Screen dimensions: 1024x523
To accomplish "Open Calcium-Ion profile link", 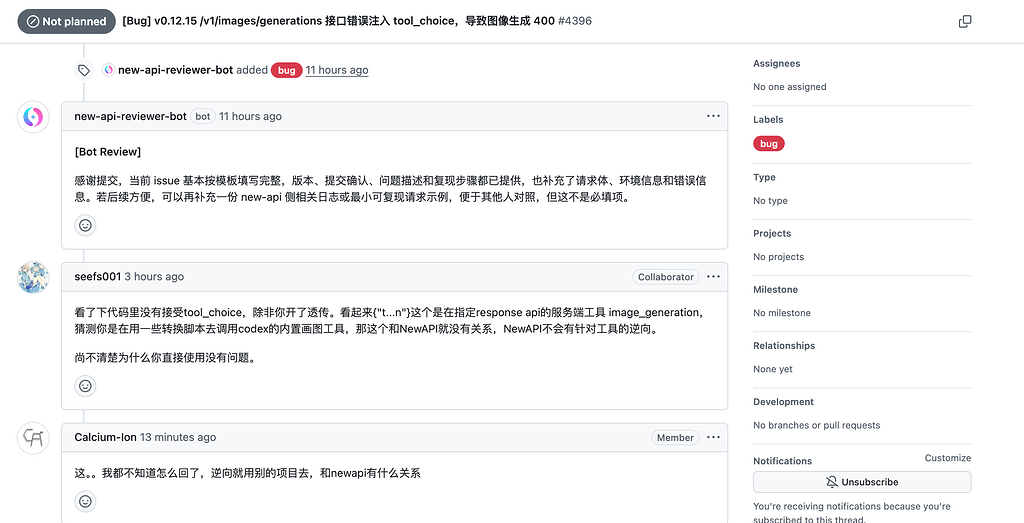I will (x=105, y=437).
